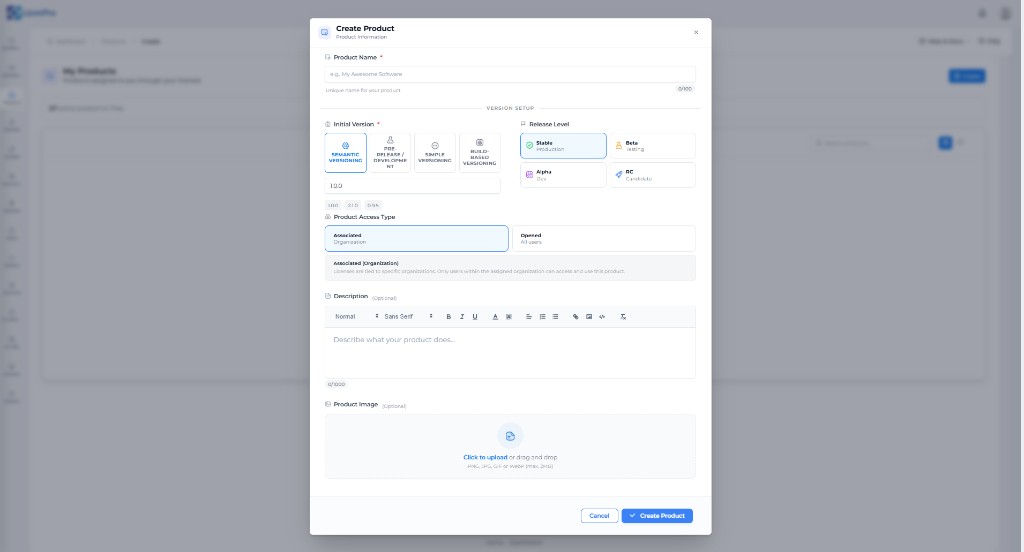Screen dimensions: 1024x552
Task: Select Alpha Dev release level
Action: click(563, 175)
